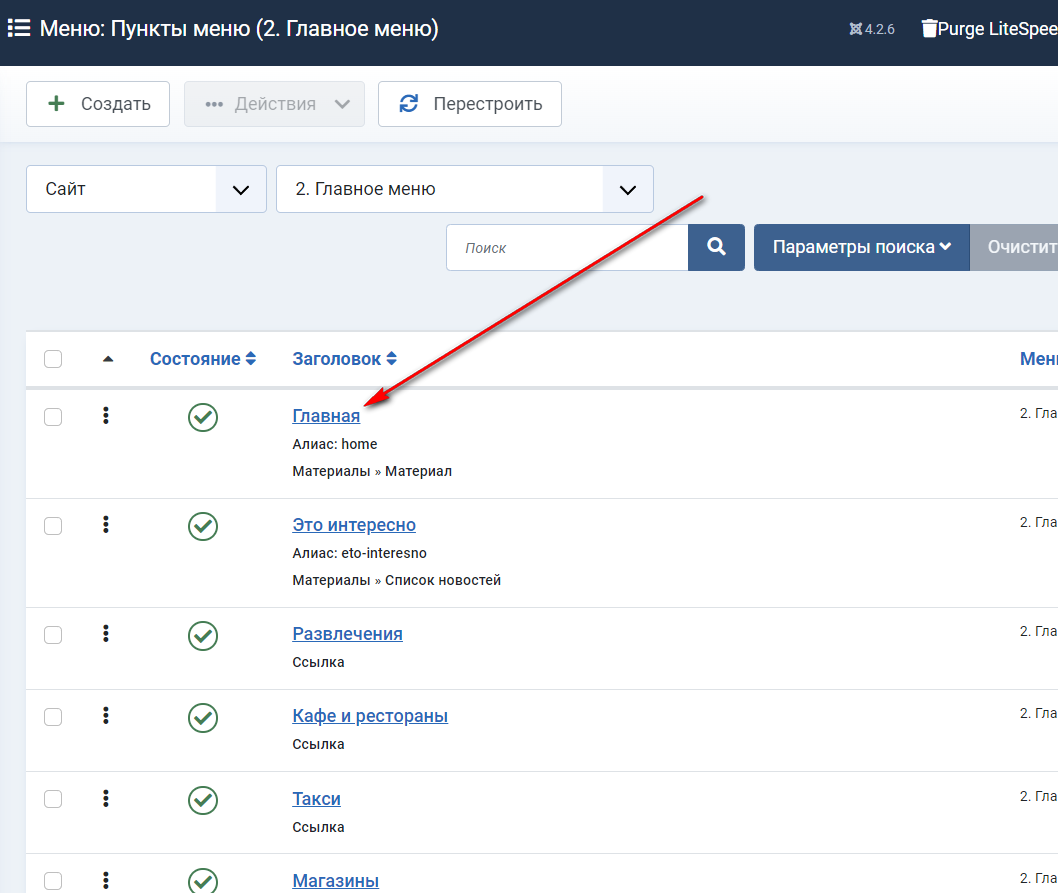Tick the checkbox for Кафе и рестораны
1058x893 pixels.
click(53, 716)
